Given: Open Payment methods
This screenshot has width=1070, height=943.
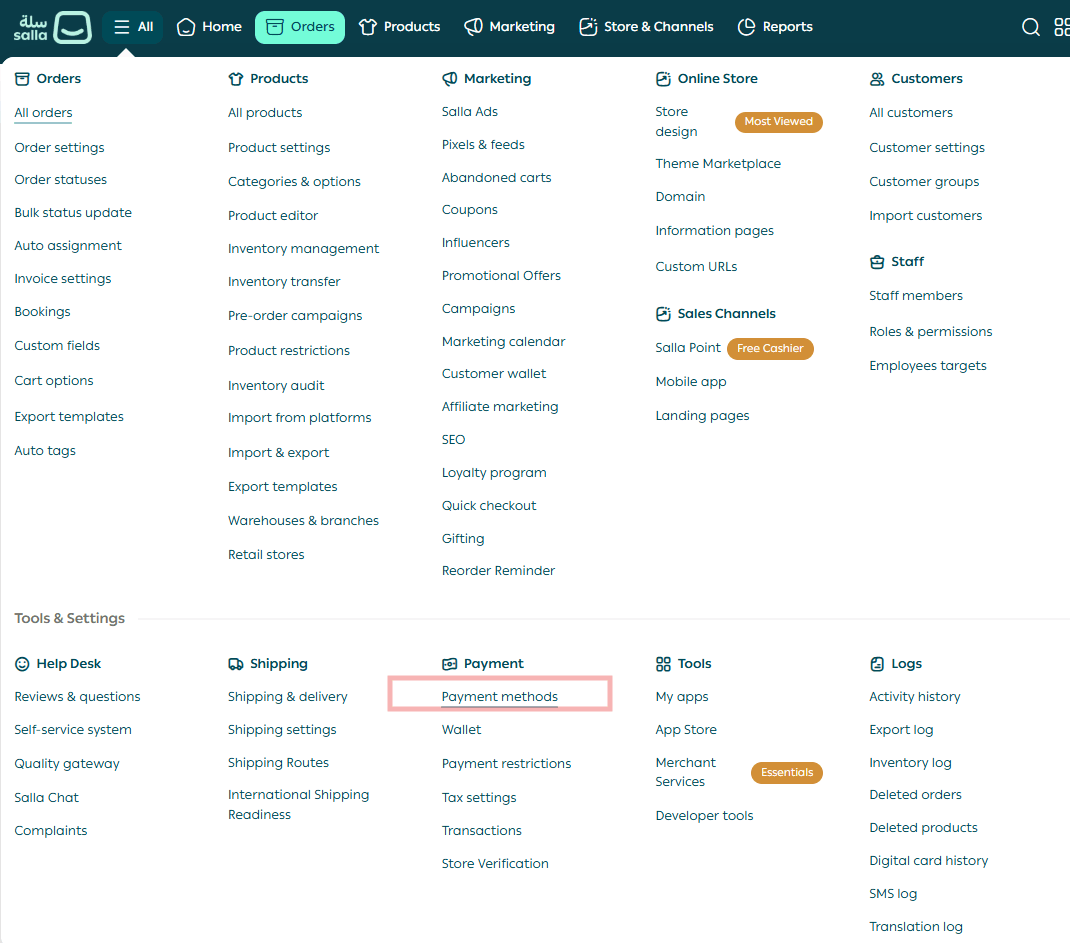Looking at the screenshot, I should (500, 697).
